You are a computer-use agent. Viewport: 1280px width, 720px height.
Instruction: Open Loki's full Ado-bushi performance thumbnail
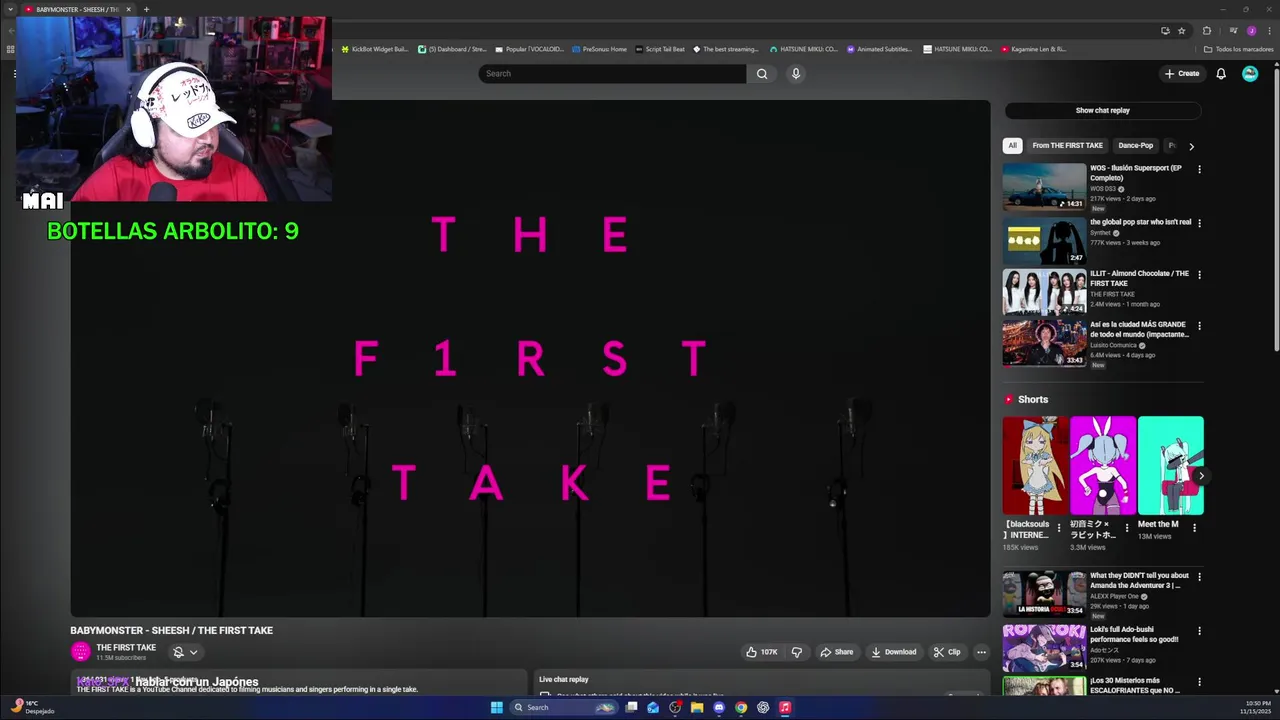pos(1044,648)
